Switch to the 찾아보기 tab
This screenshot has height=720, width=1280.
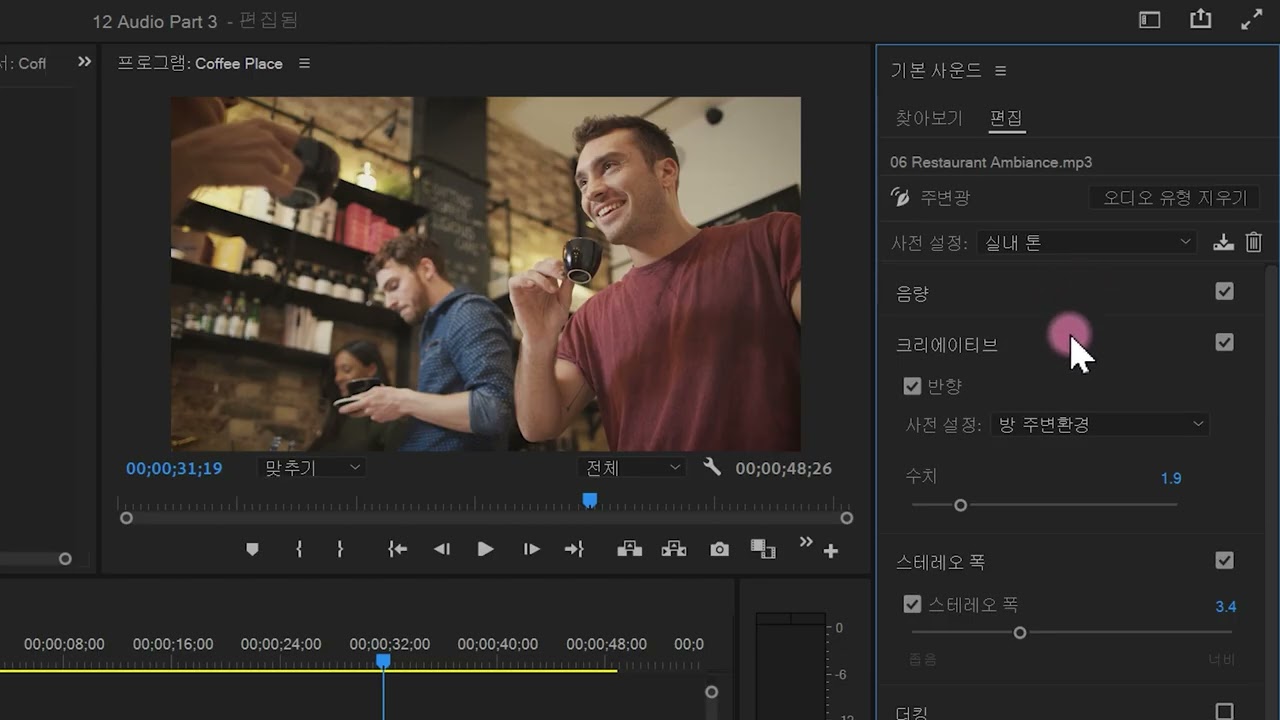click(x=928, y=118)
